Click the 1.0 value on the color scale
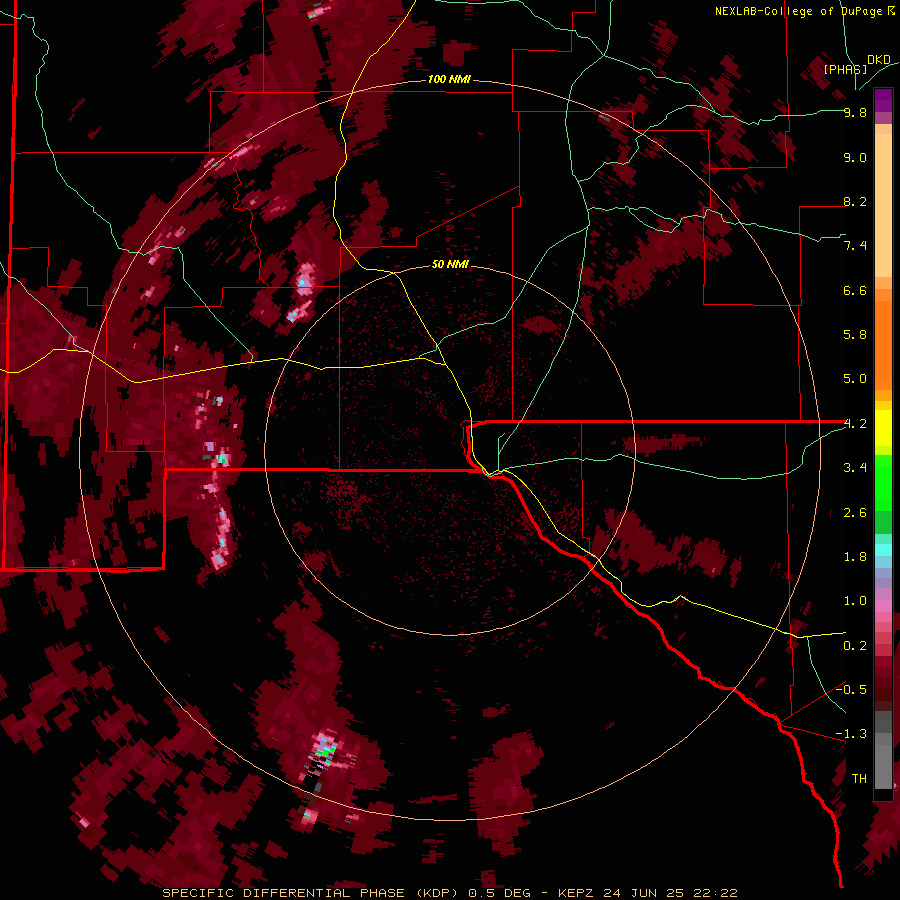 (855, 601)
